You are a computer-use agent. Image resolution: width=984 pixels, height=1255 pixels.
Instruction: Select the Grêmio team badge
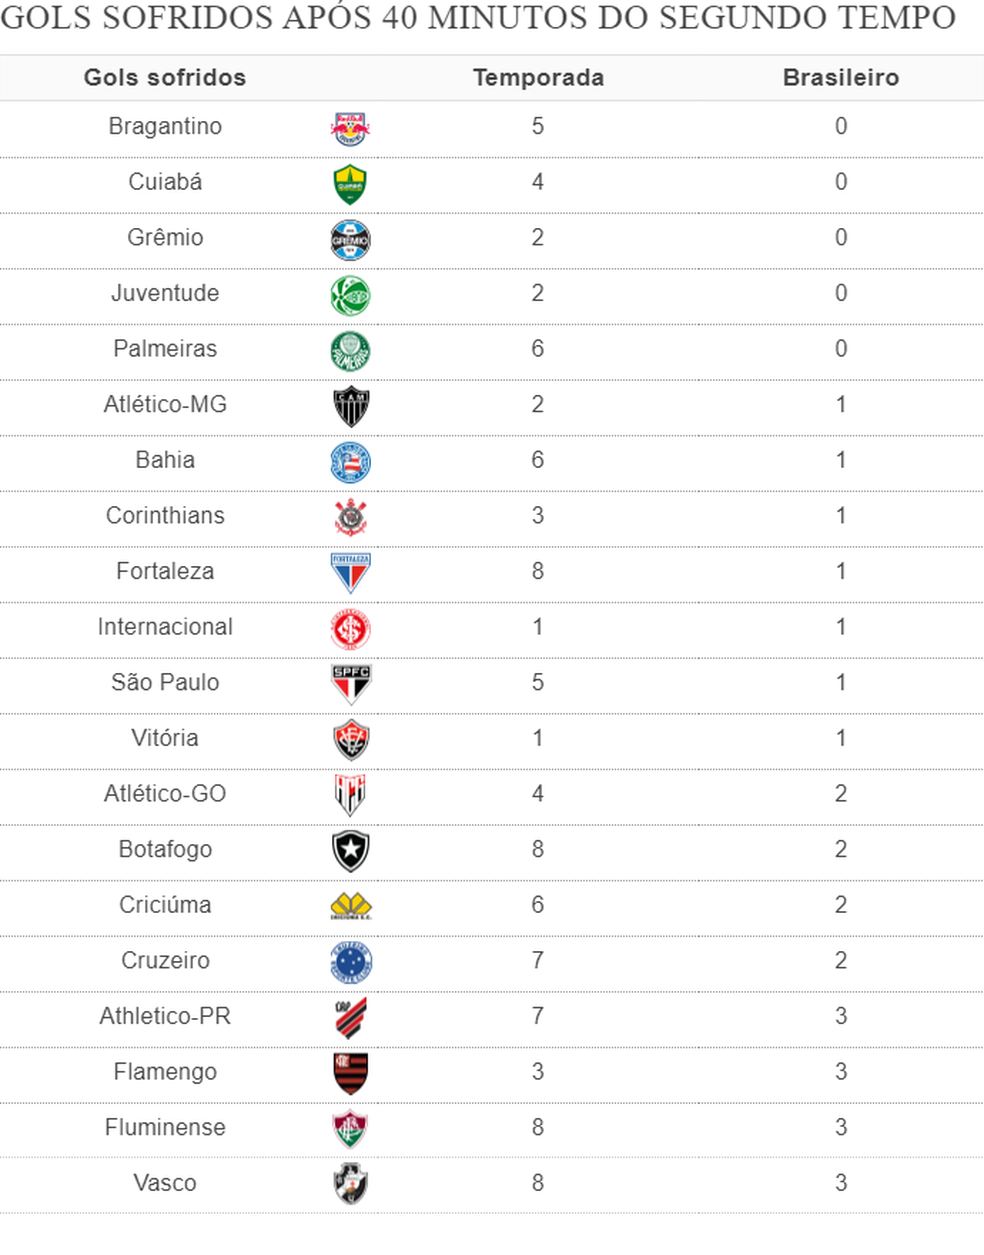coord(350,241)
